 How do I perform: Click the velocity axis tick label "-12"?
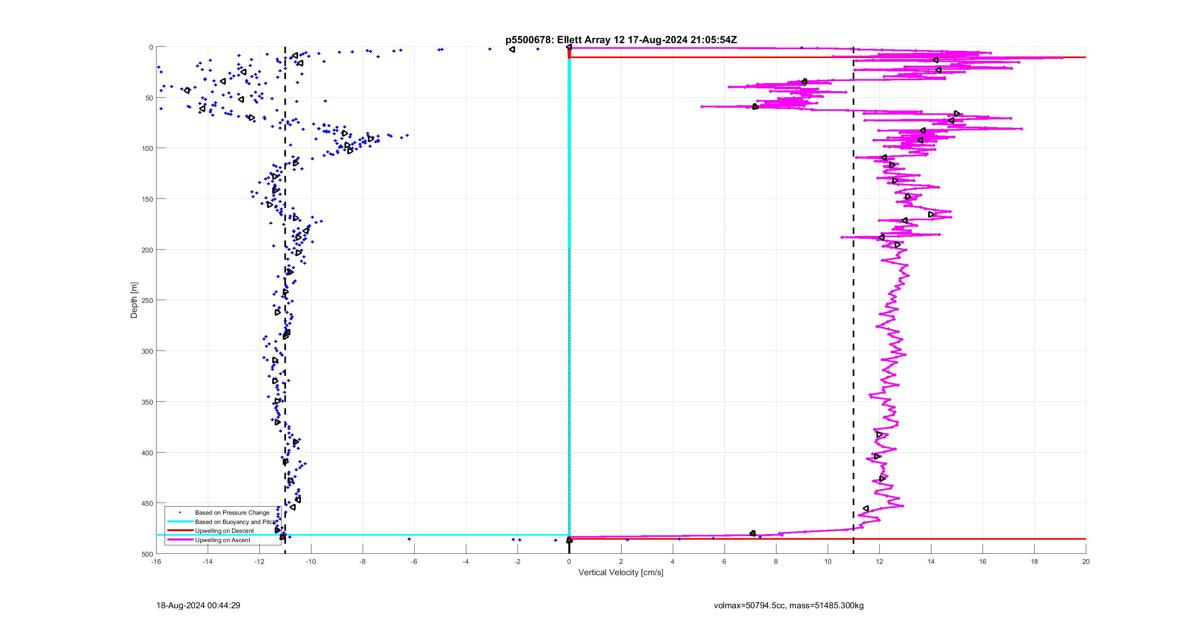coord(259,562)
